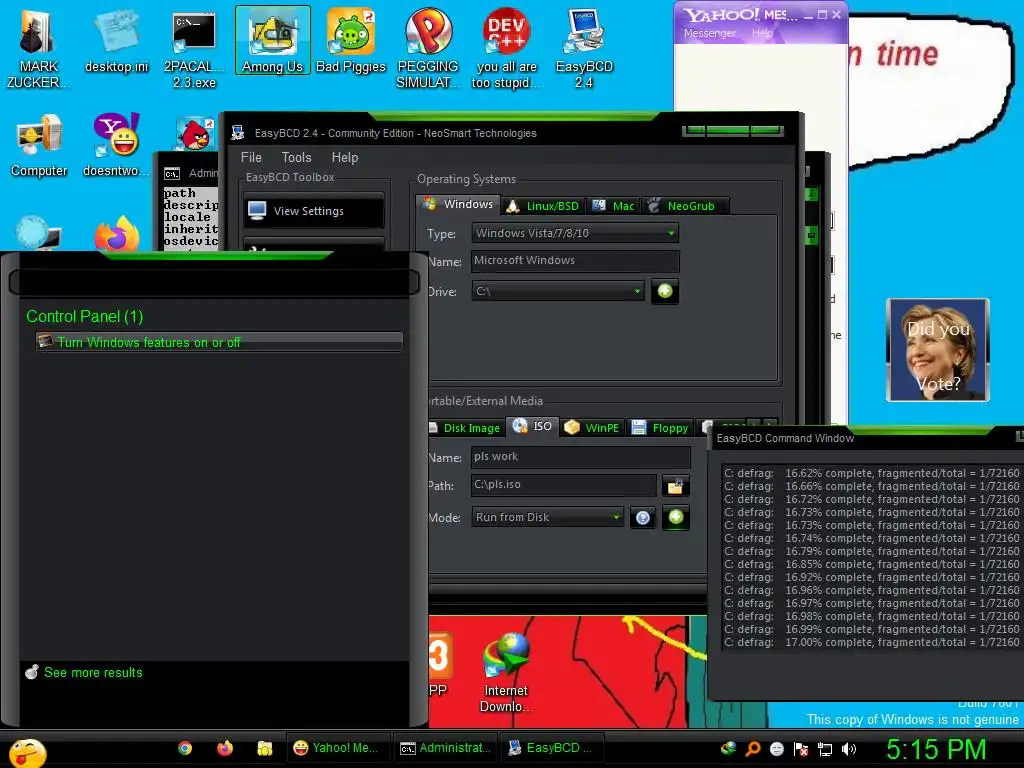Viewport: 1024px width, 768px height.
Task: Click the '17.00% complete' defrag line
Action: (871, 643)
